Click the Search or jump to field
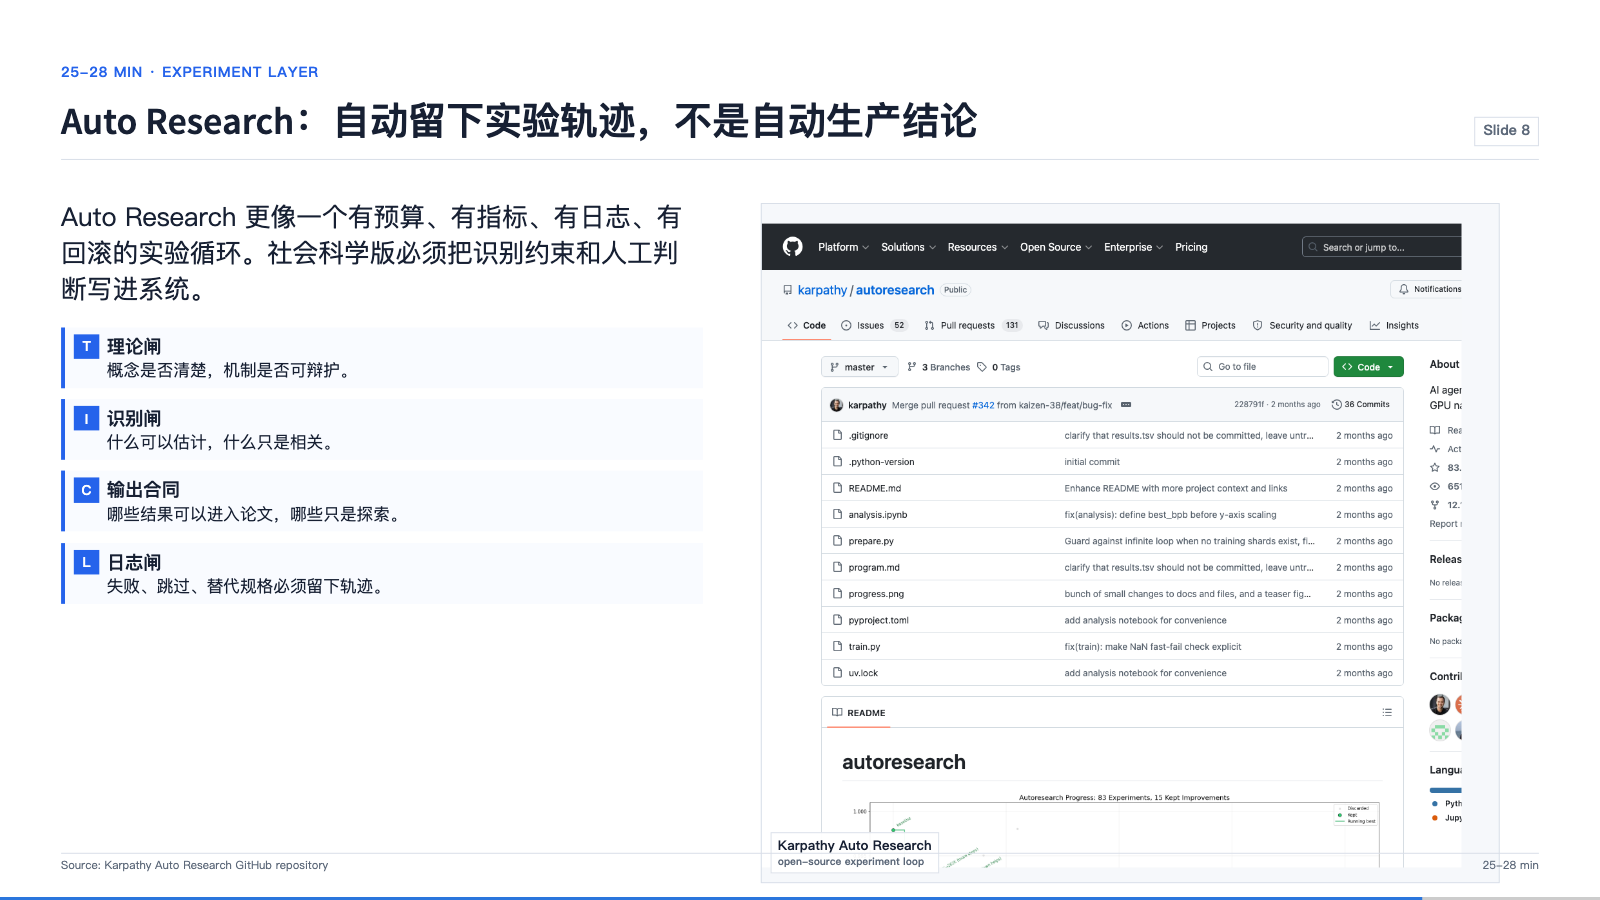 pyautogui.click(x=1382, y=247)
